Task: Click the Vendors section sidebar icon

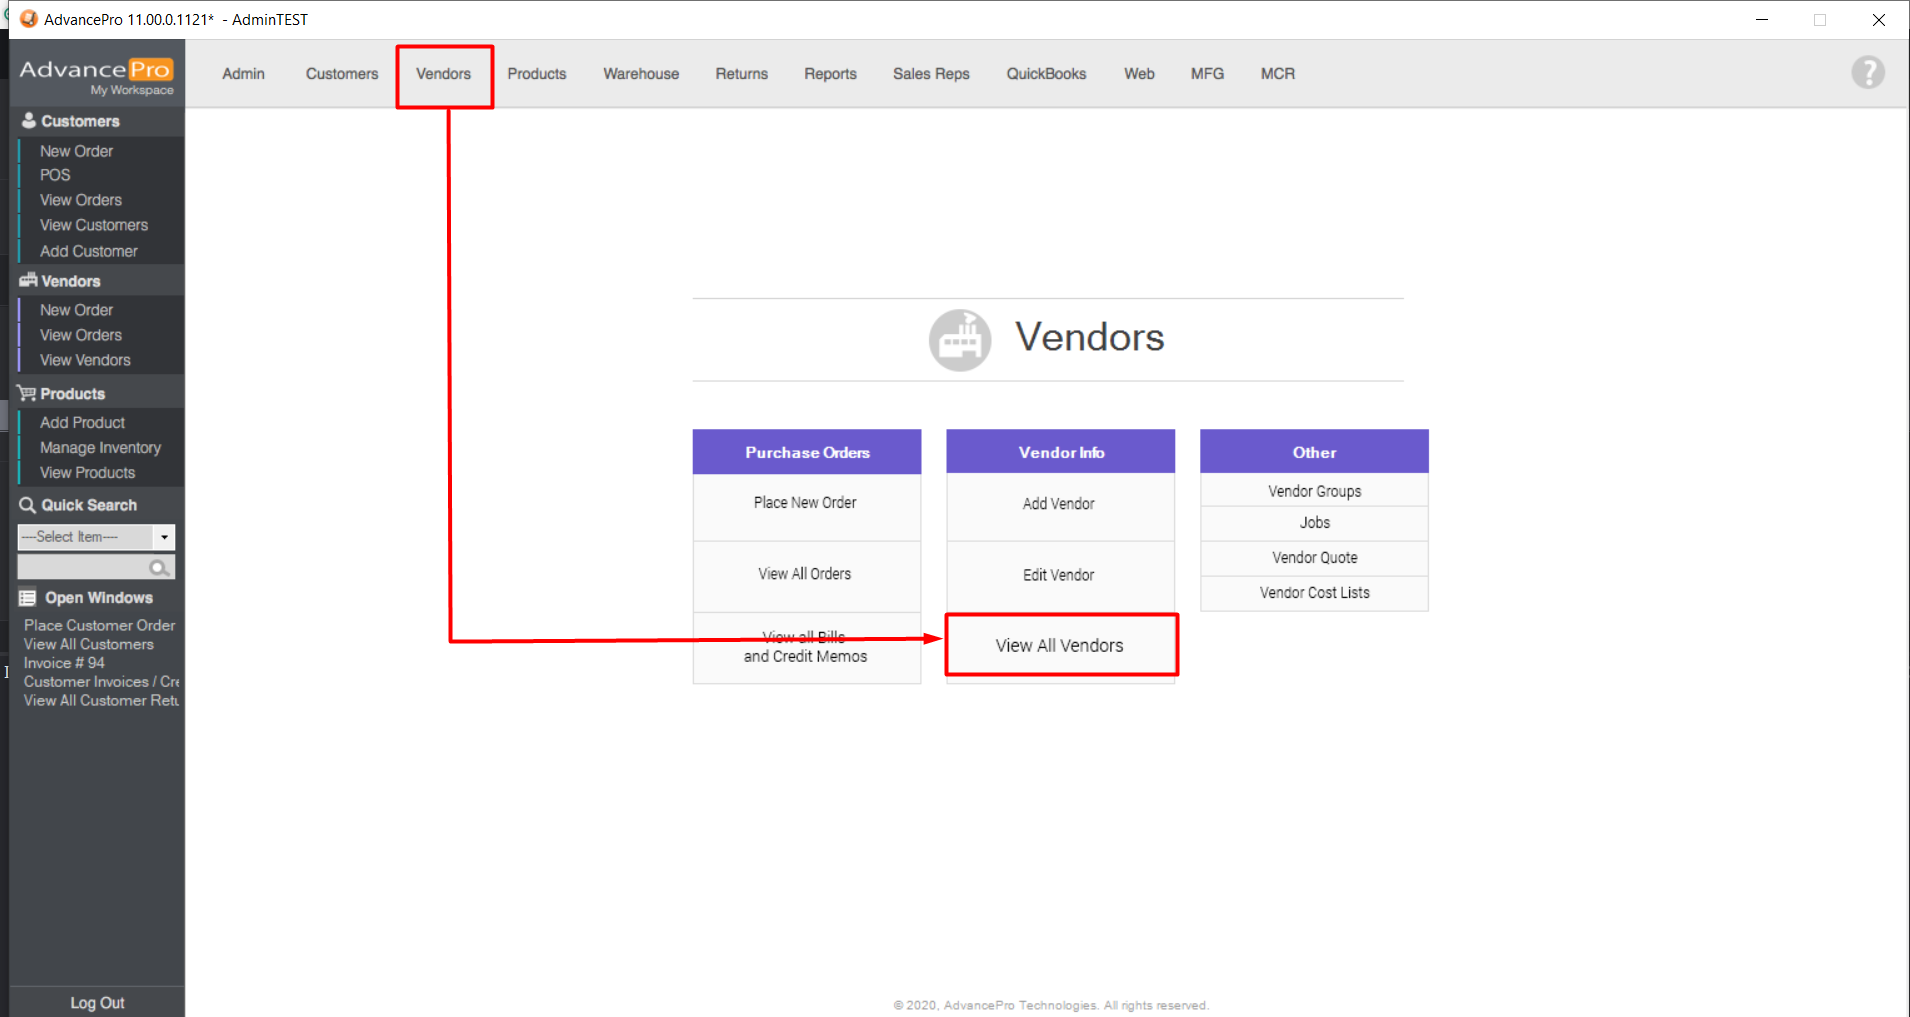Action: coord(28,280)
